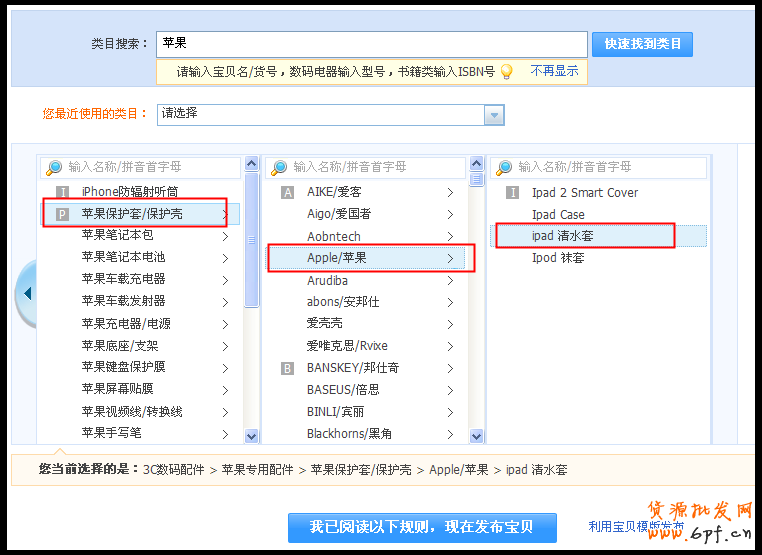Click the lightbulb hint icon
Viewport: 762px width, 555px height.
point(507,72)
